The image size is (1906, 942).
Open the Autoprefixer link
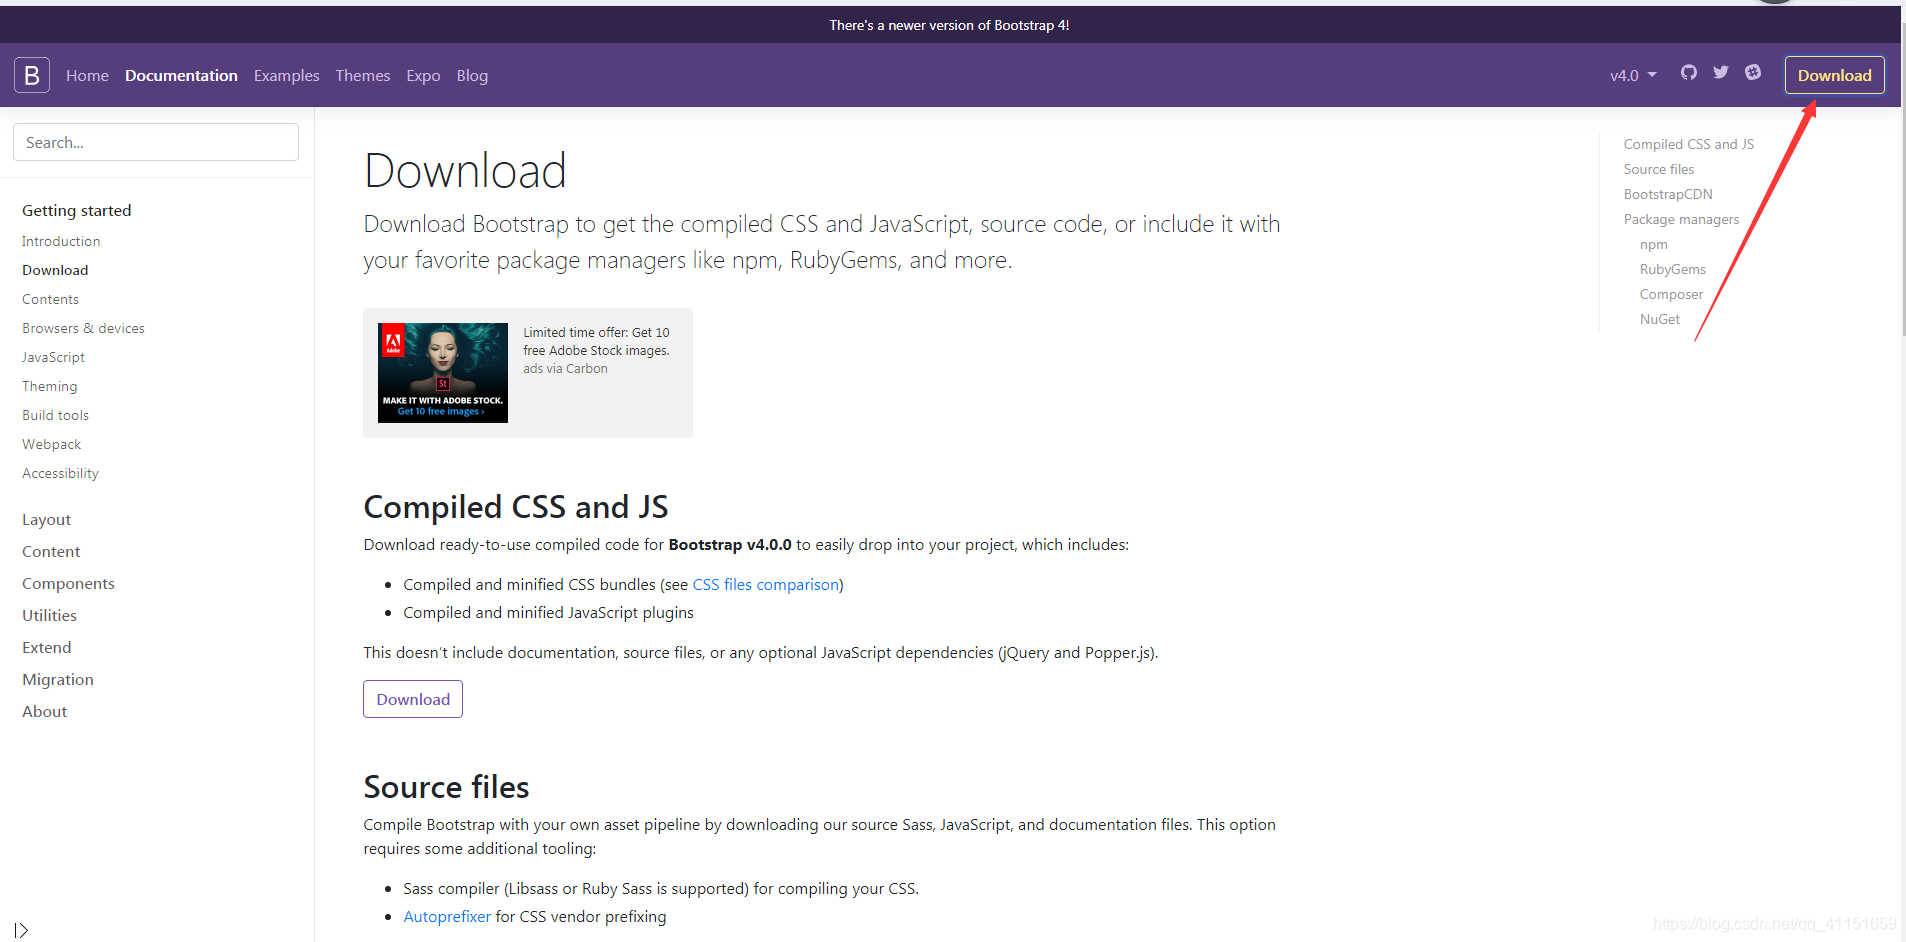(x=447, y=916)
